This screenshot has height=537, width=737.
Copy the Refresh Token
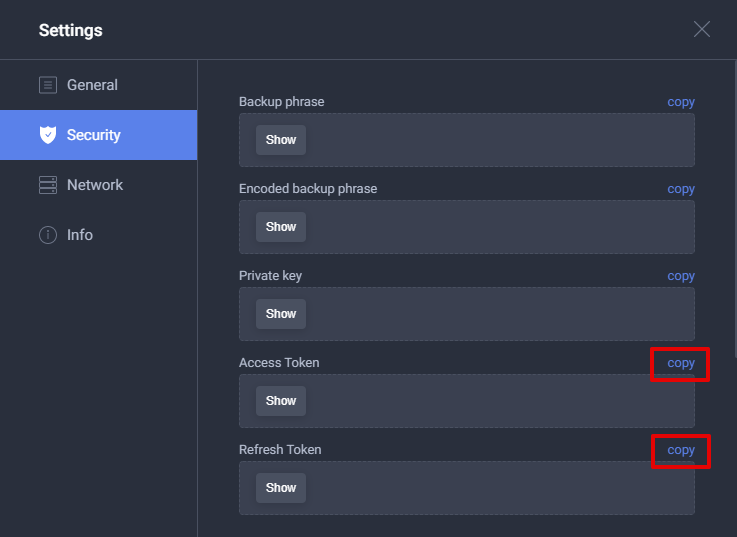coord(681,450)
